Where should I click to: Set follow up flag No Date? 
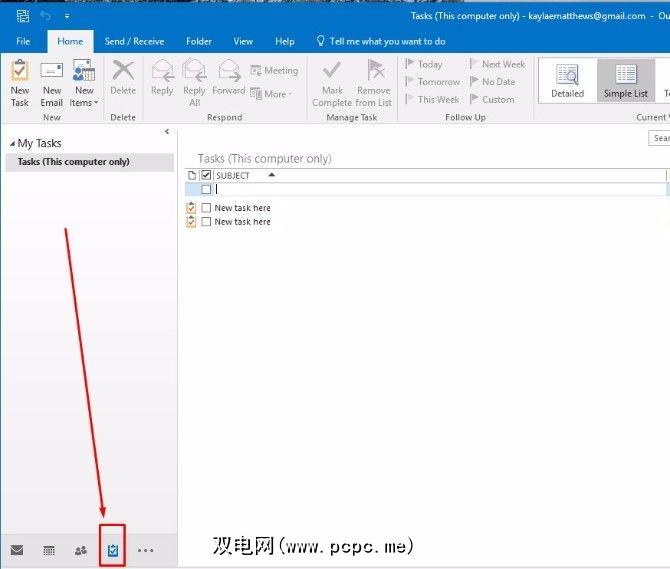point(492,82)
